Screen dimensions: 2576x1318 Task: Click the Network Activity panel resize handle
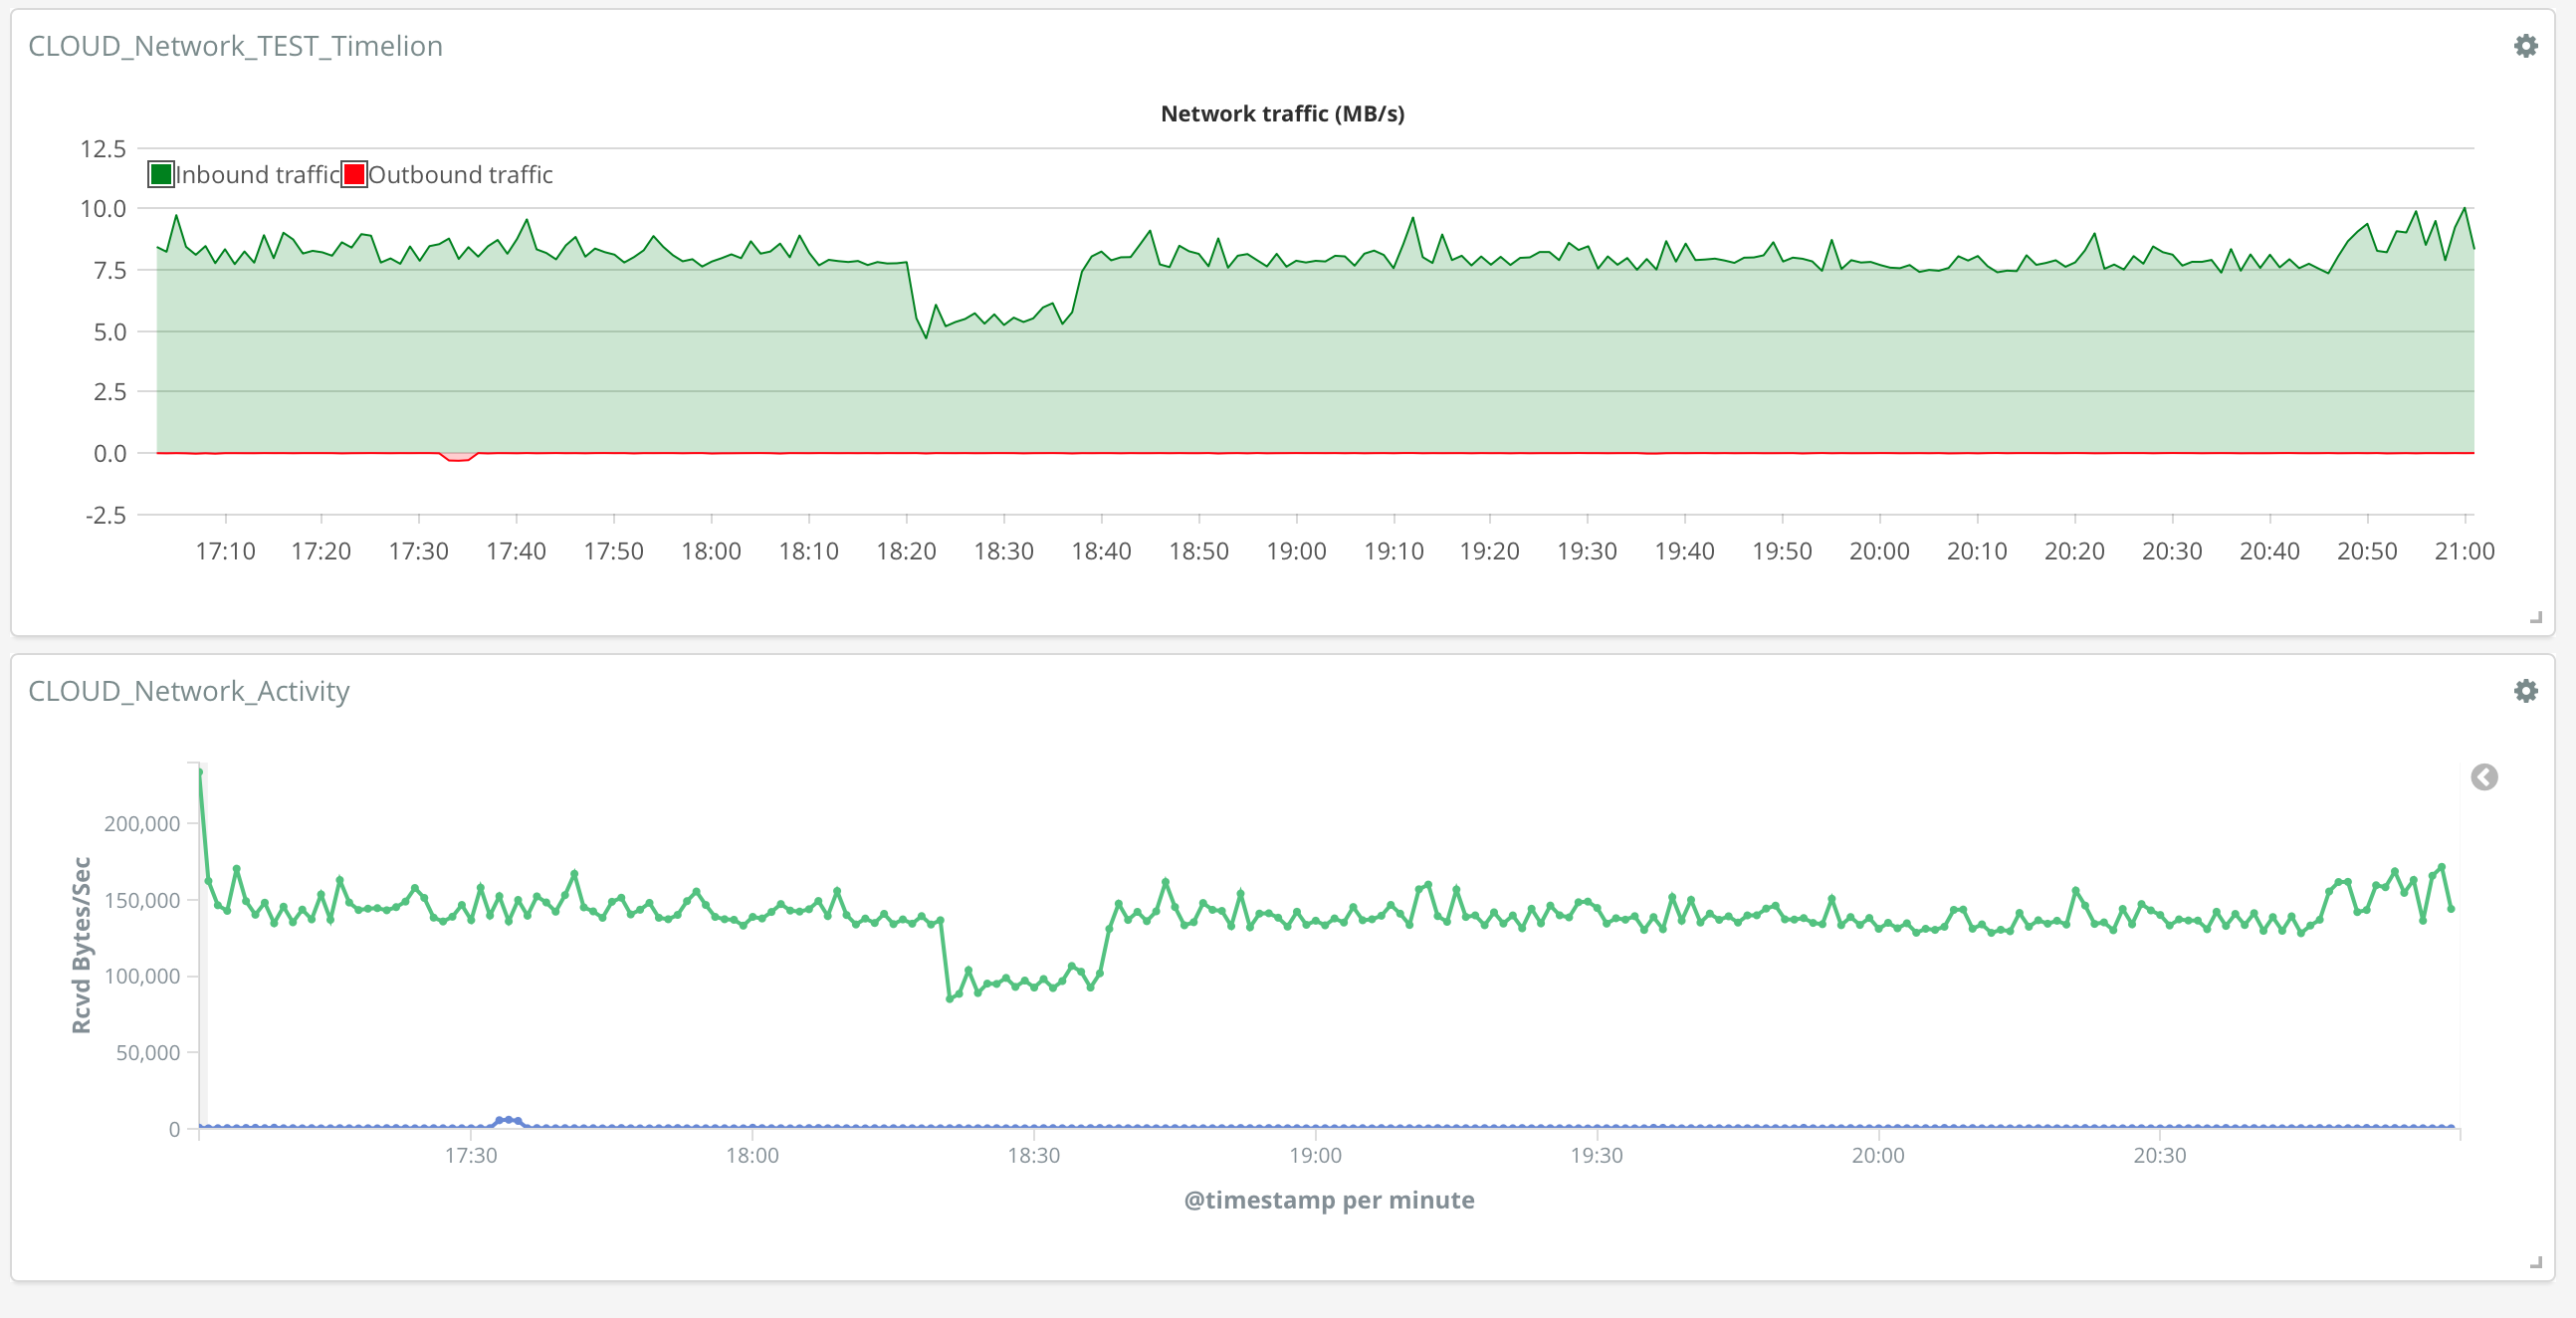click(x=2535, y=1262)
